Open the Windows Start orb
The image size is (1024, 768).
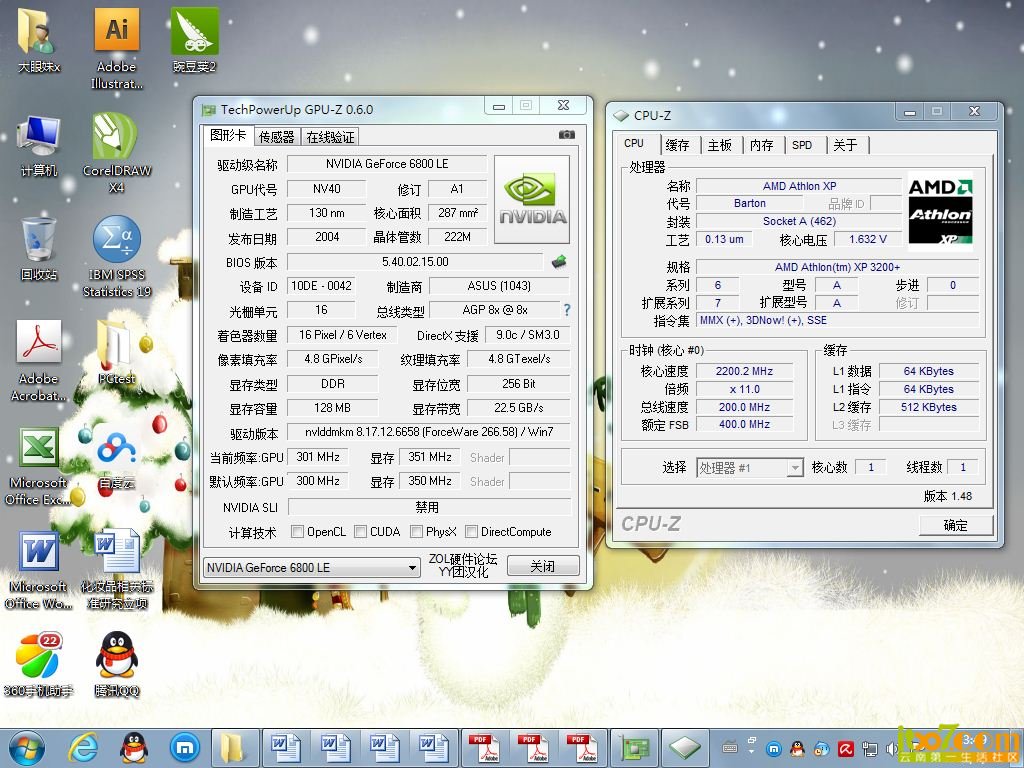coord(27,748)
